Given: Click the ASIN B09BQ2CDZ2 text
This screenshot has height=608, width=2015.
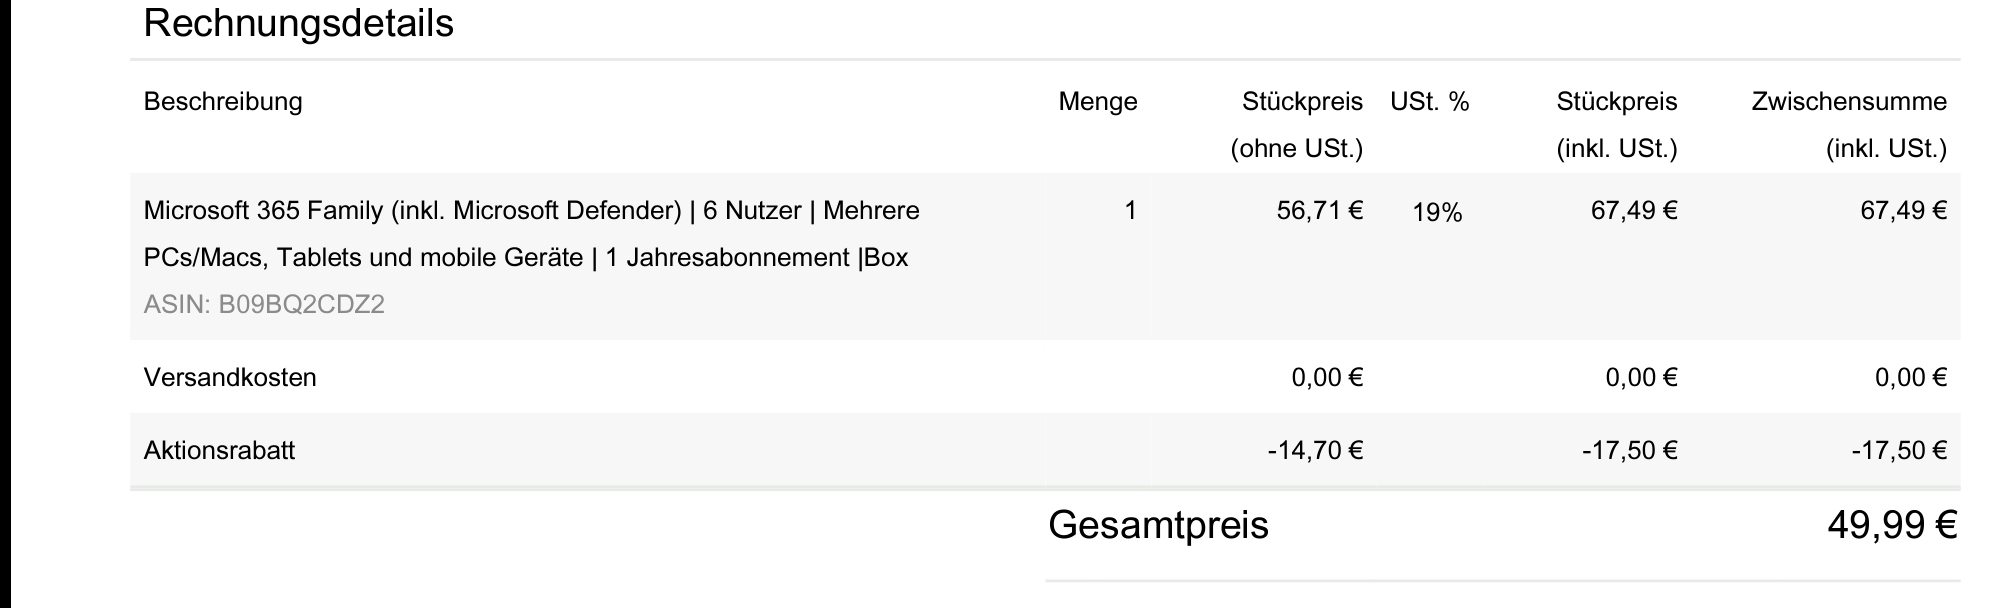Looking at the screenshot, I should [264, 305].
